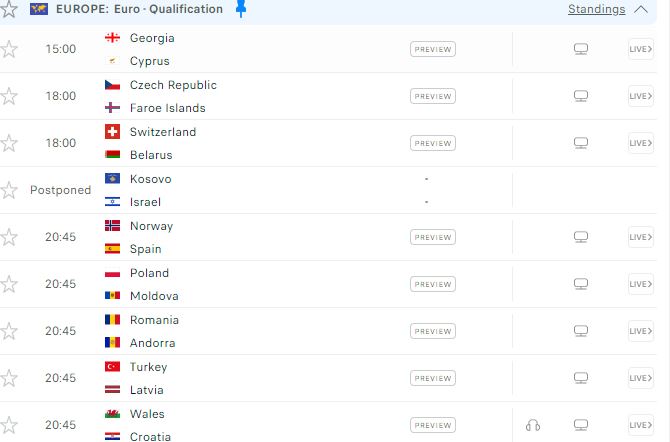The width and height of the screenshot is (670, 442).
Task: Open LIVE icon for Turkey vs Latvia
Action: coord(641,378)
